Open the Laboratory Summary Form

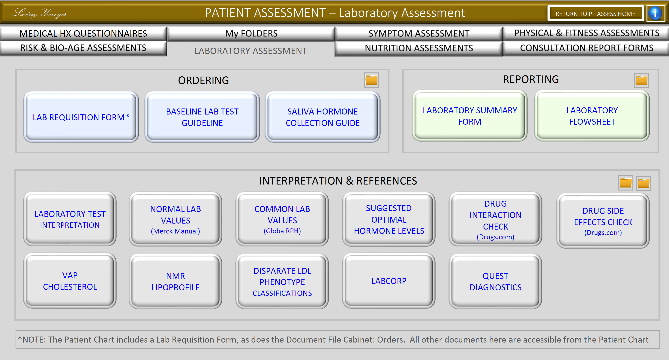pos(470,116)
